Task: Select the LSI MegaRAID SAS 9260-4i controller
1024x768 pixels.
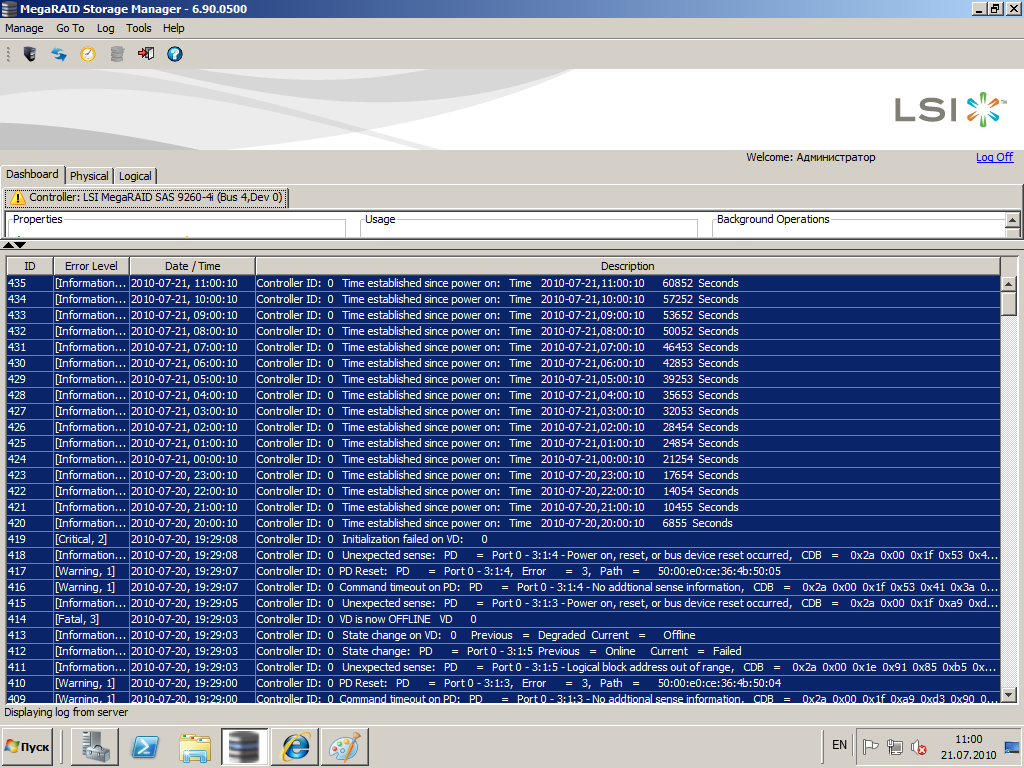Action: 146,198
